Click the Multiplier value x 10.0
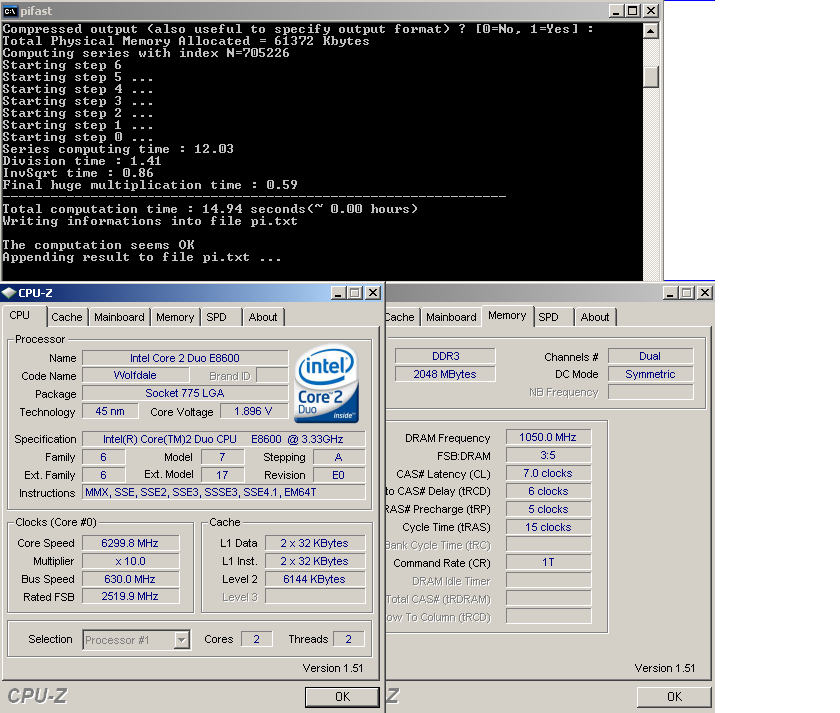The height and width of the screenshot is (713, 840). tap(130, 561)
